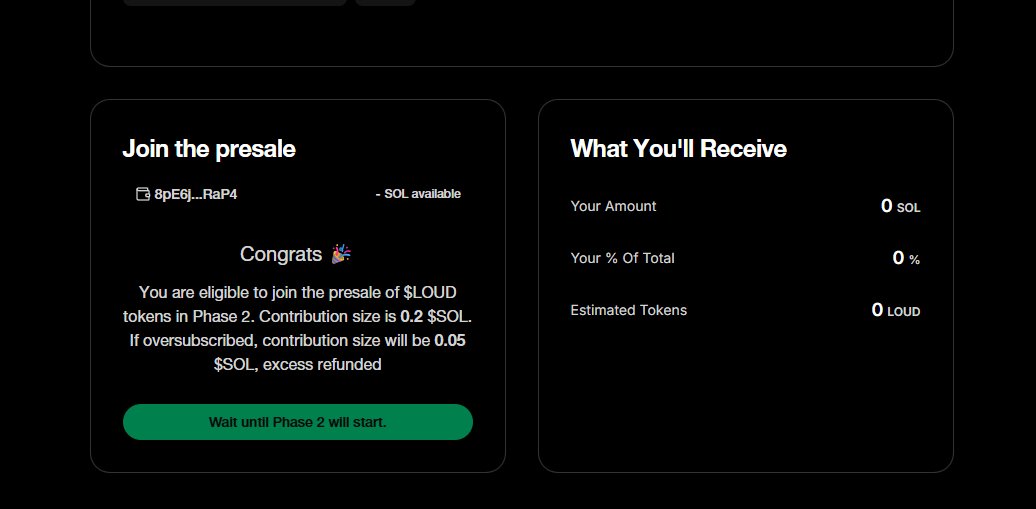Viewport: 1036px width, 509px height.
Task: Select the 'Join the presale' heading
Action: pos(209,149)
